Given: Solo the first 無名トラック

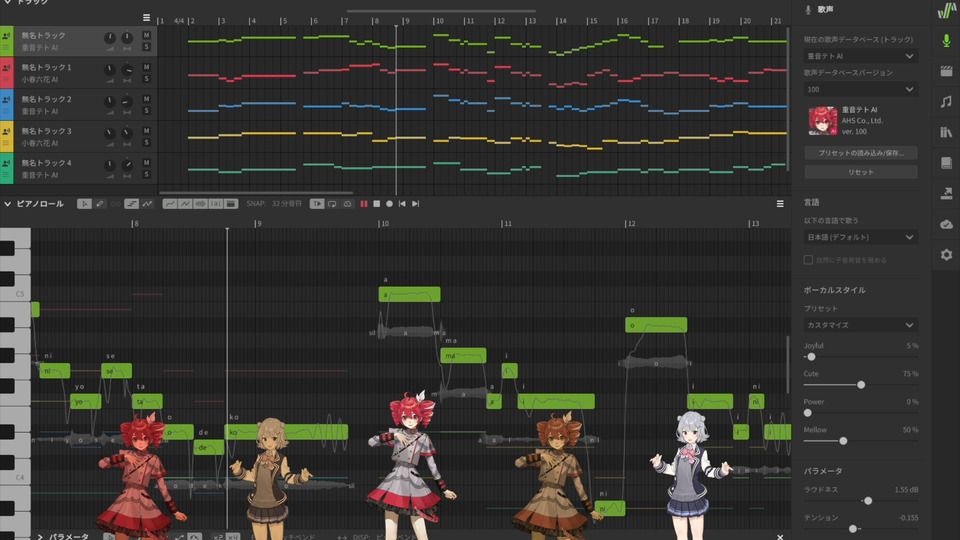Looking at the screenshot, I should point(146,47).
